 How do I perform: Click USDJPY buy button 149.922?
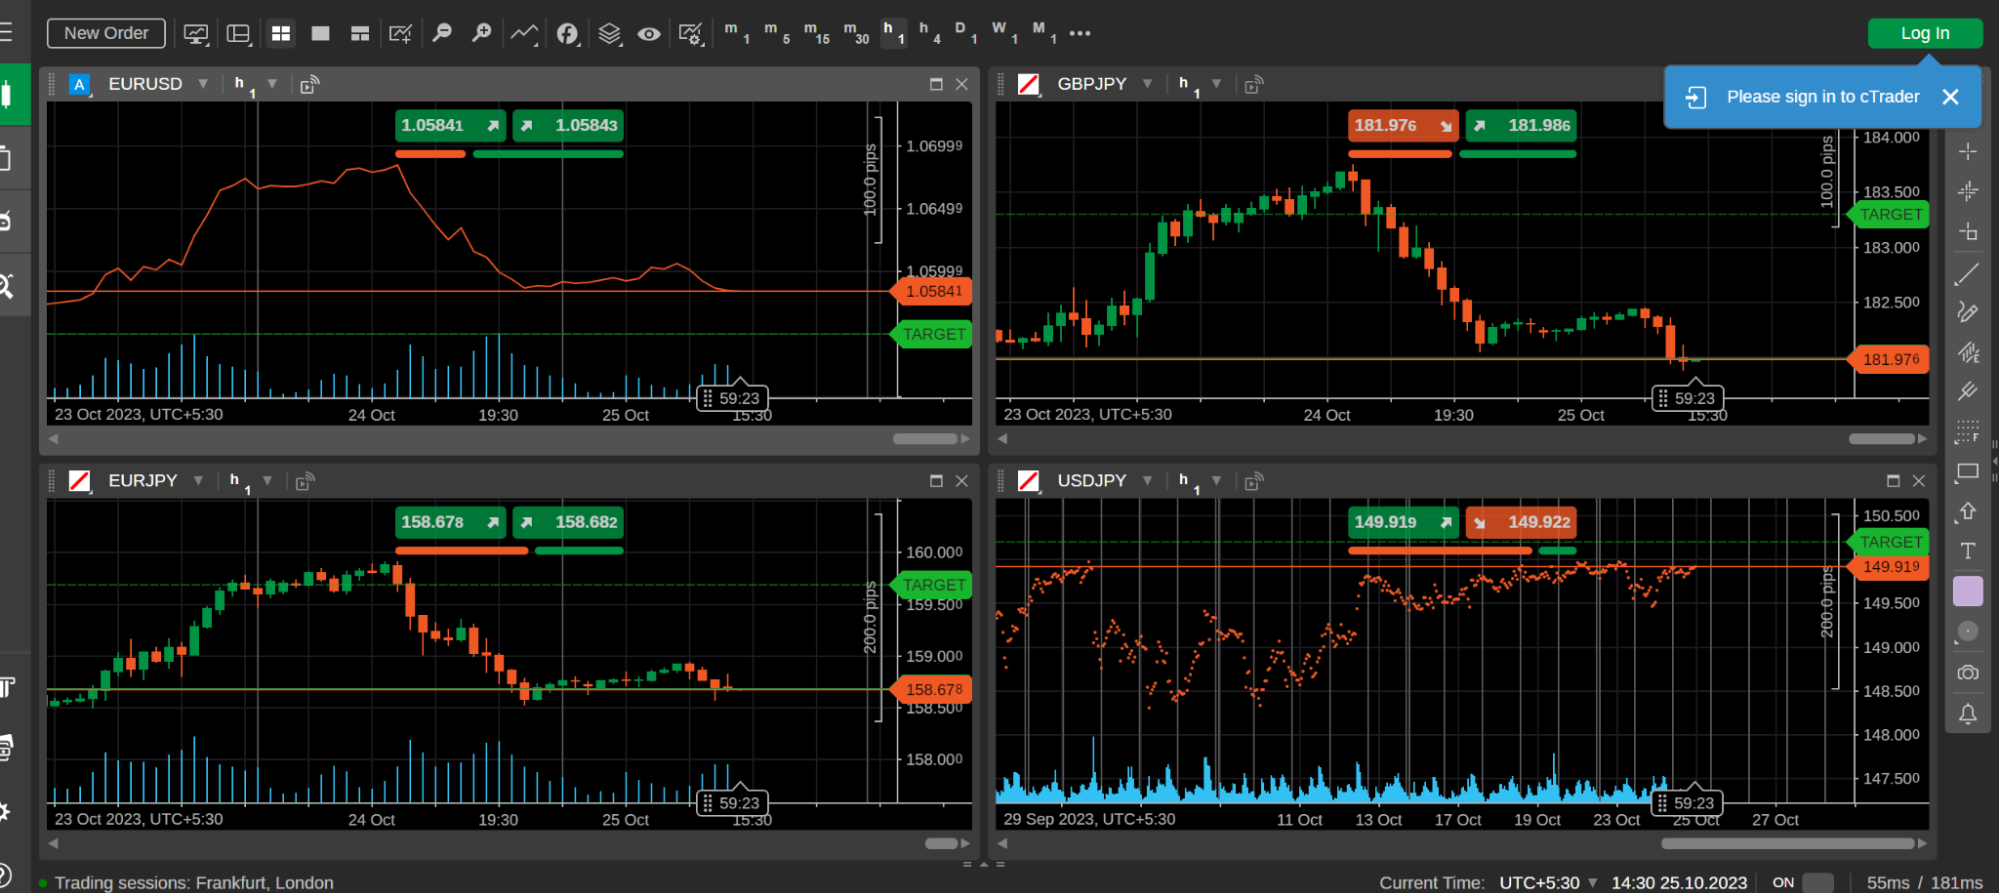click(x=1521, y=522)
